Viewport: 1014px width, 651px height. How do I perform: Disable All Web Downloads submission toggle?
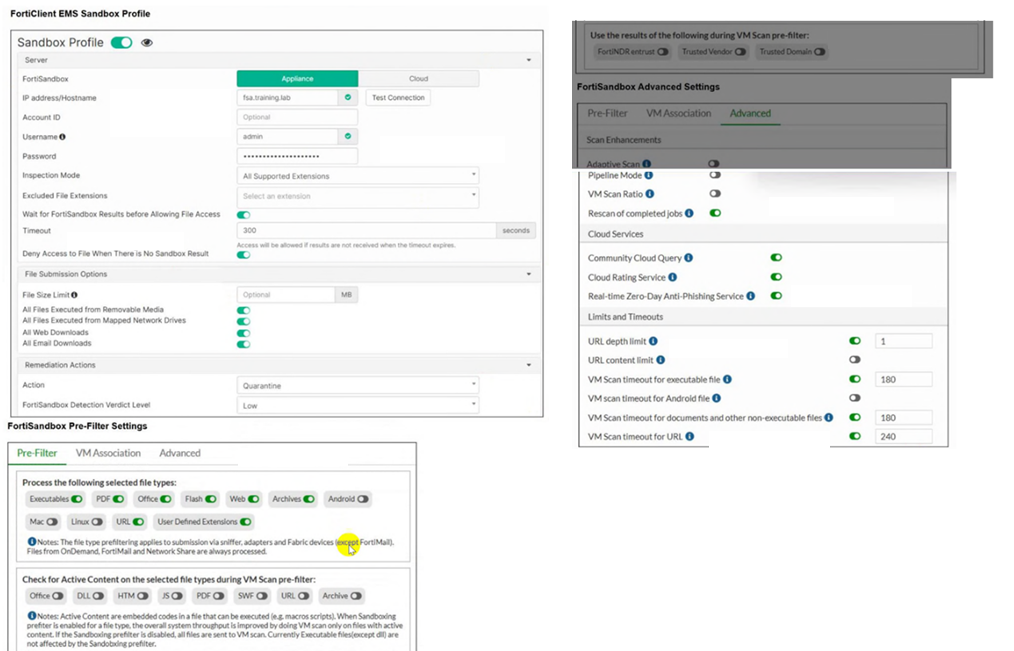pyautogui.click(x=243, y=333)
